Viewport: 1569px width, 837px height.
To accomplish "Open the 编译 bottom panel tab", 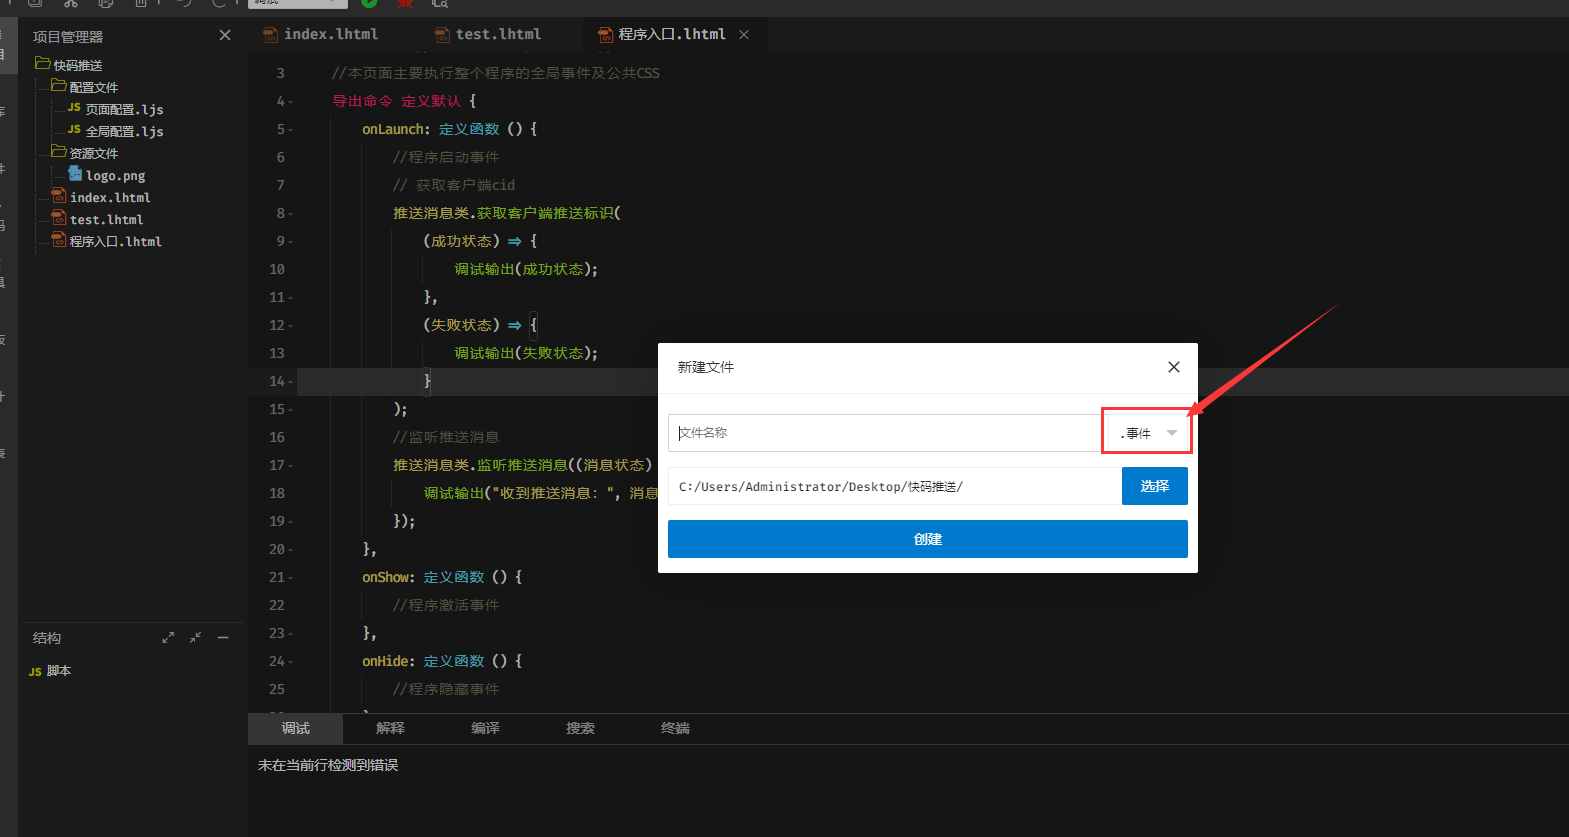I will click(485, 728).
